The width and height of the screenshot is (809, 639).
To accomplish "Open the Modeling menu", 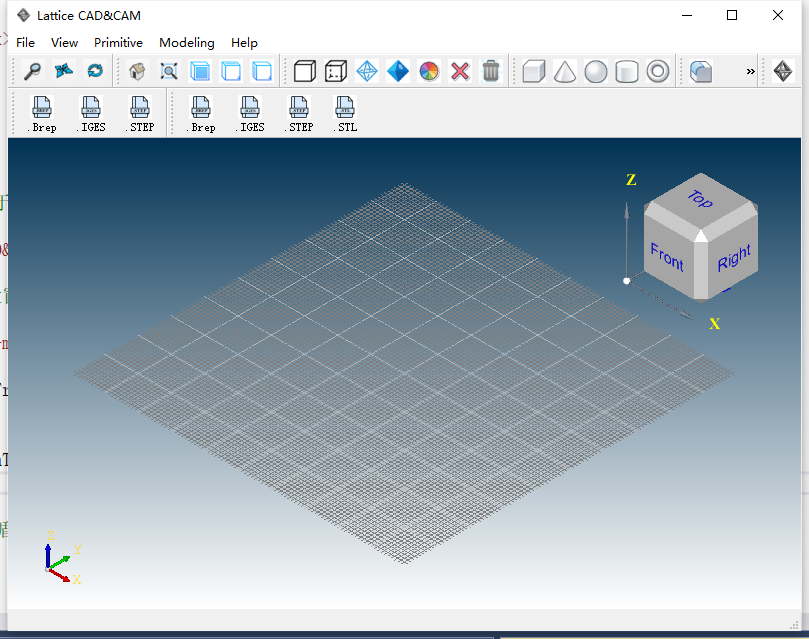I will pos(186,43).
